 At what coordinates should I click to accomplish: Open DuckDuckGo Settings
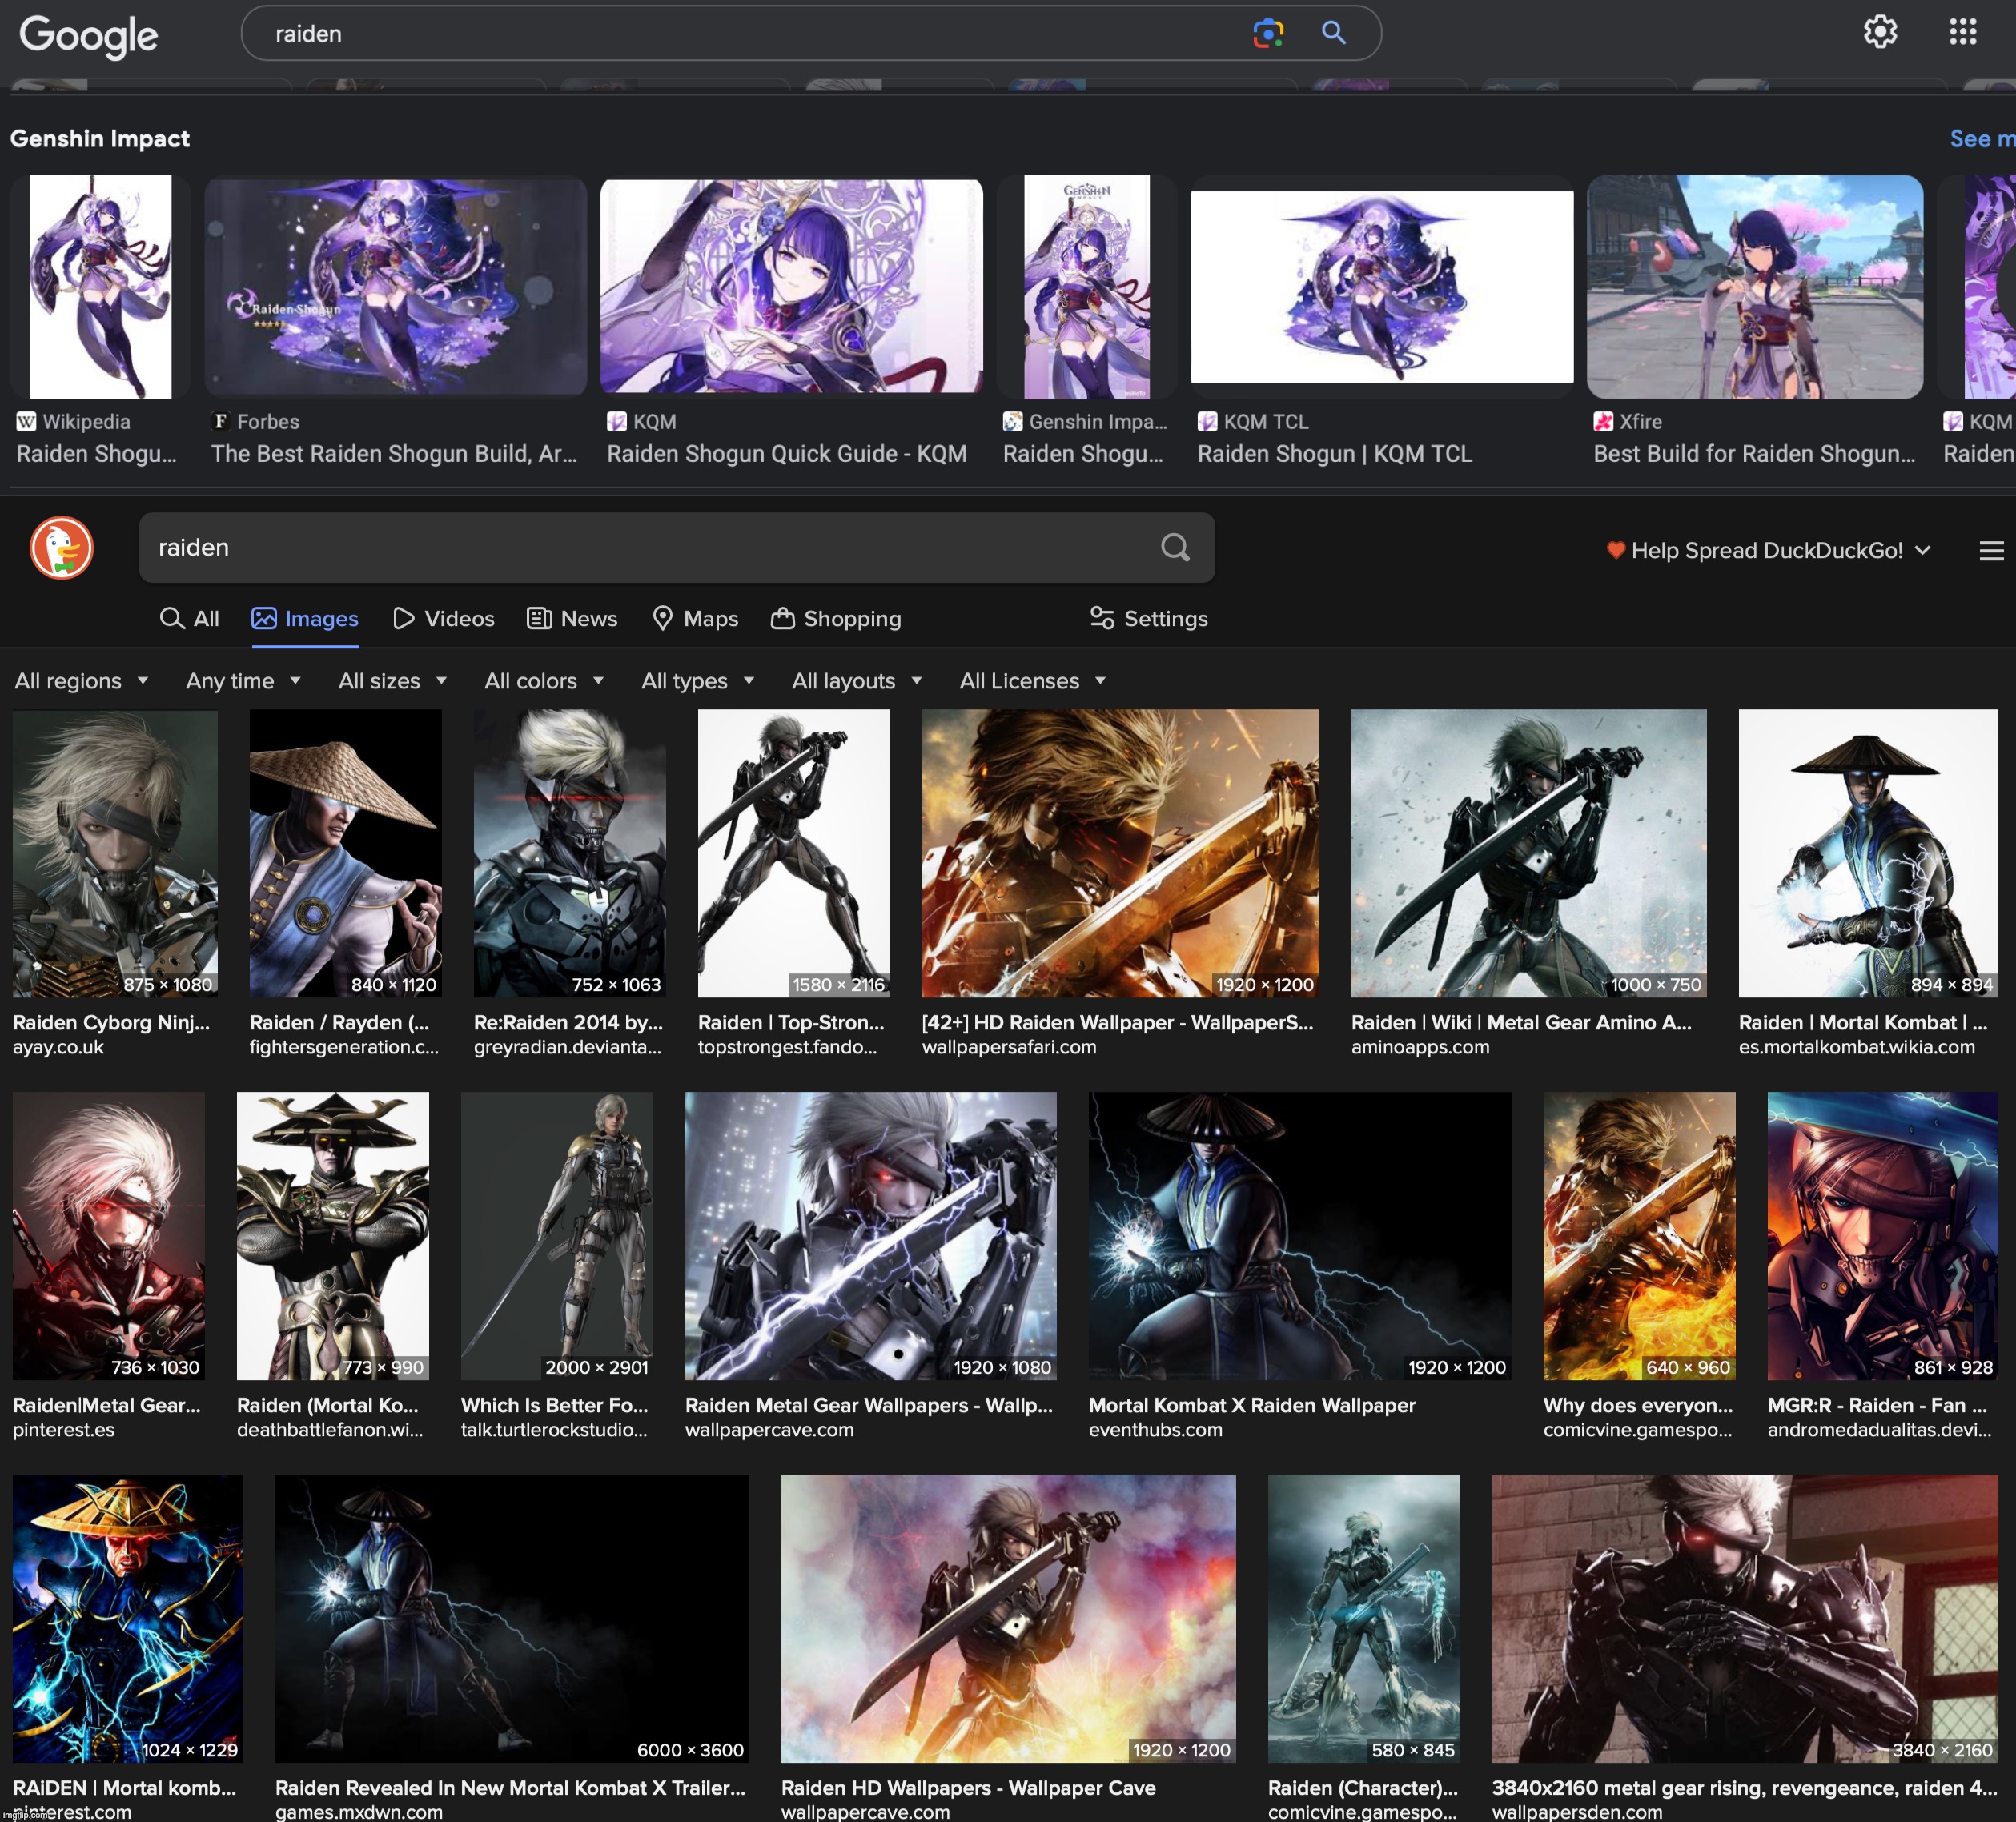1148,619
